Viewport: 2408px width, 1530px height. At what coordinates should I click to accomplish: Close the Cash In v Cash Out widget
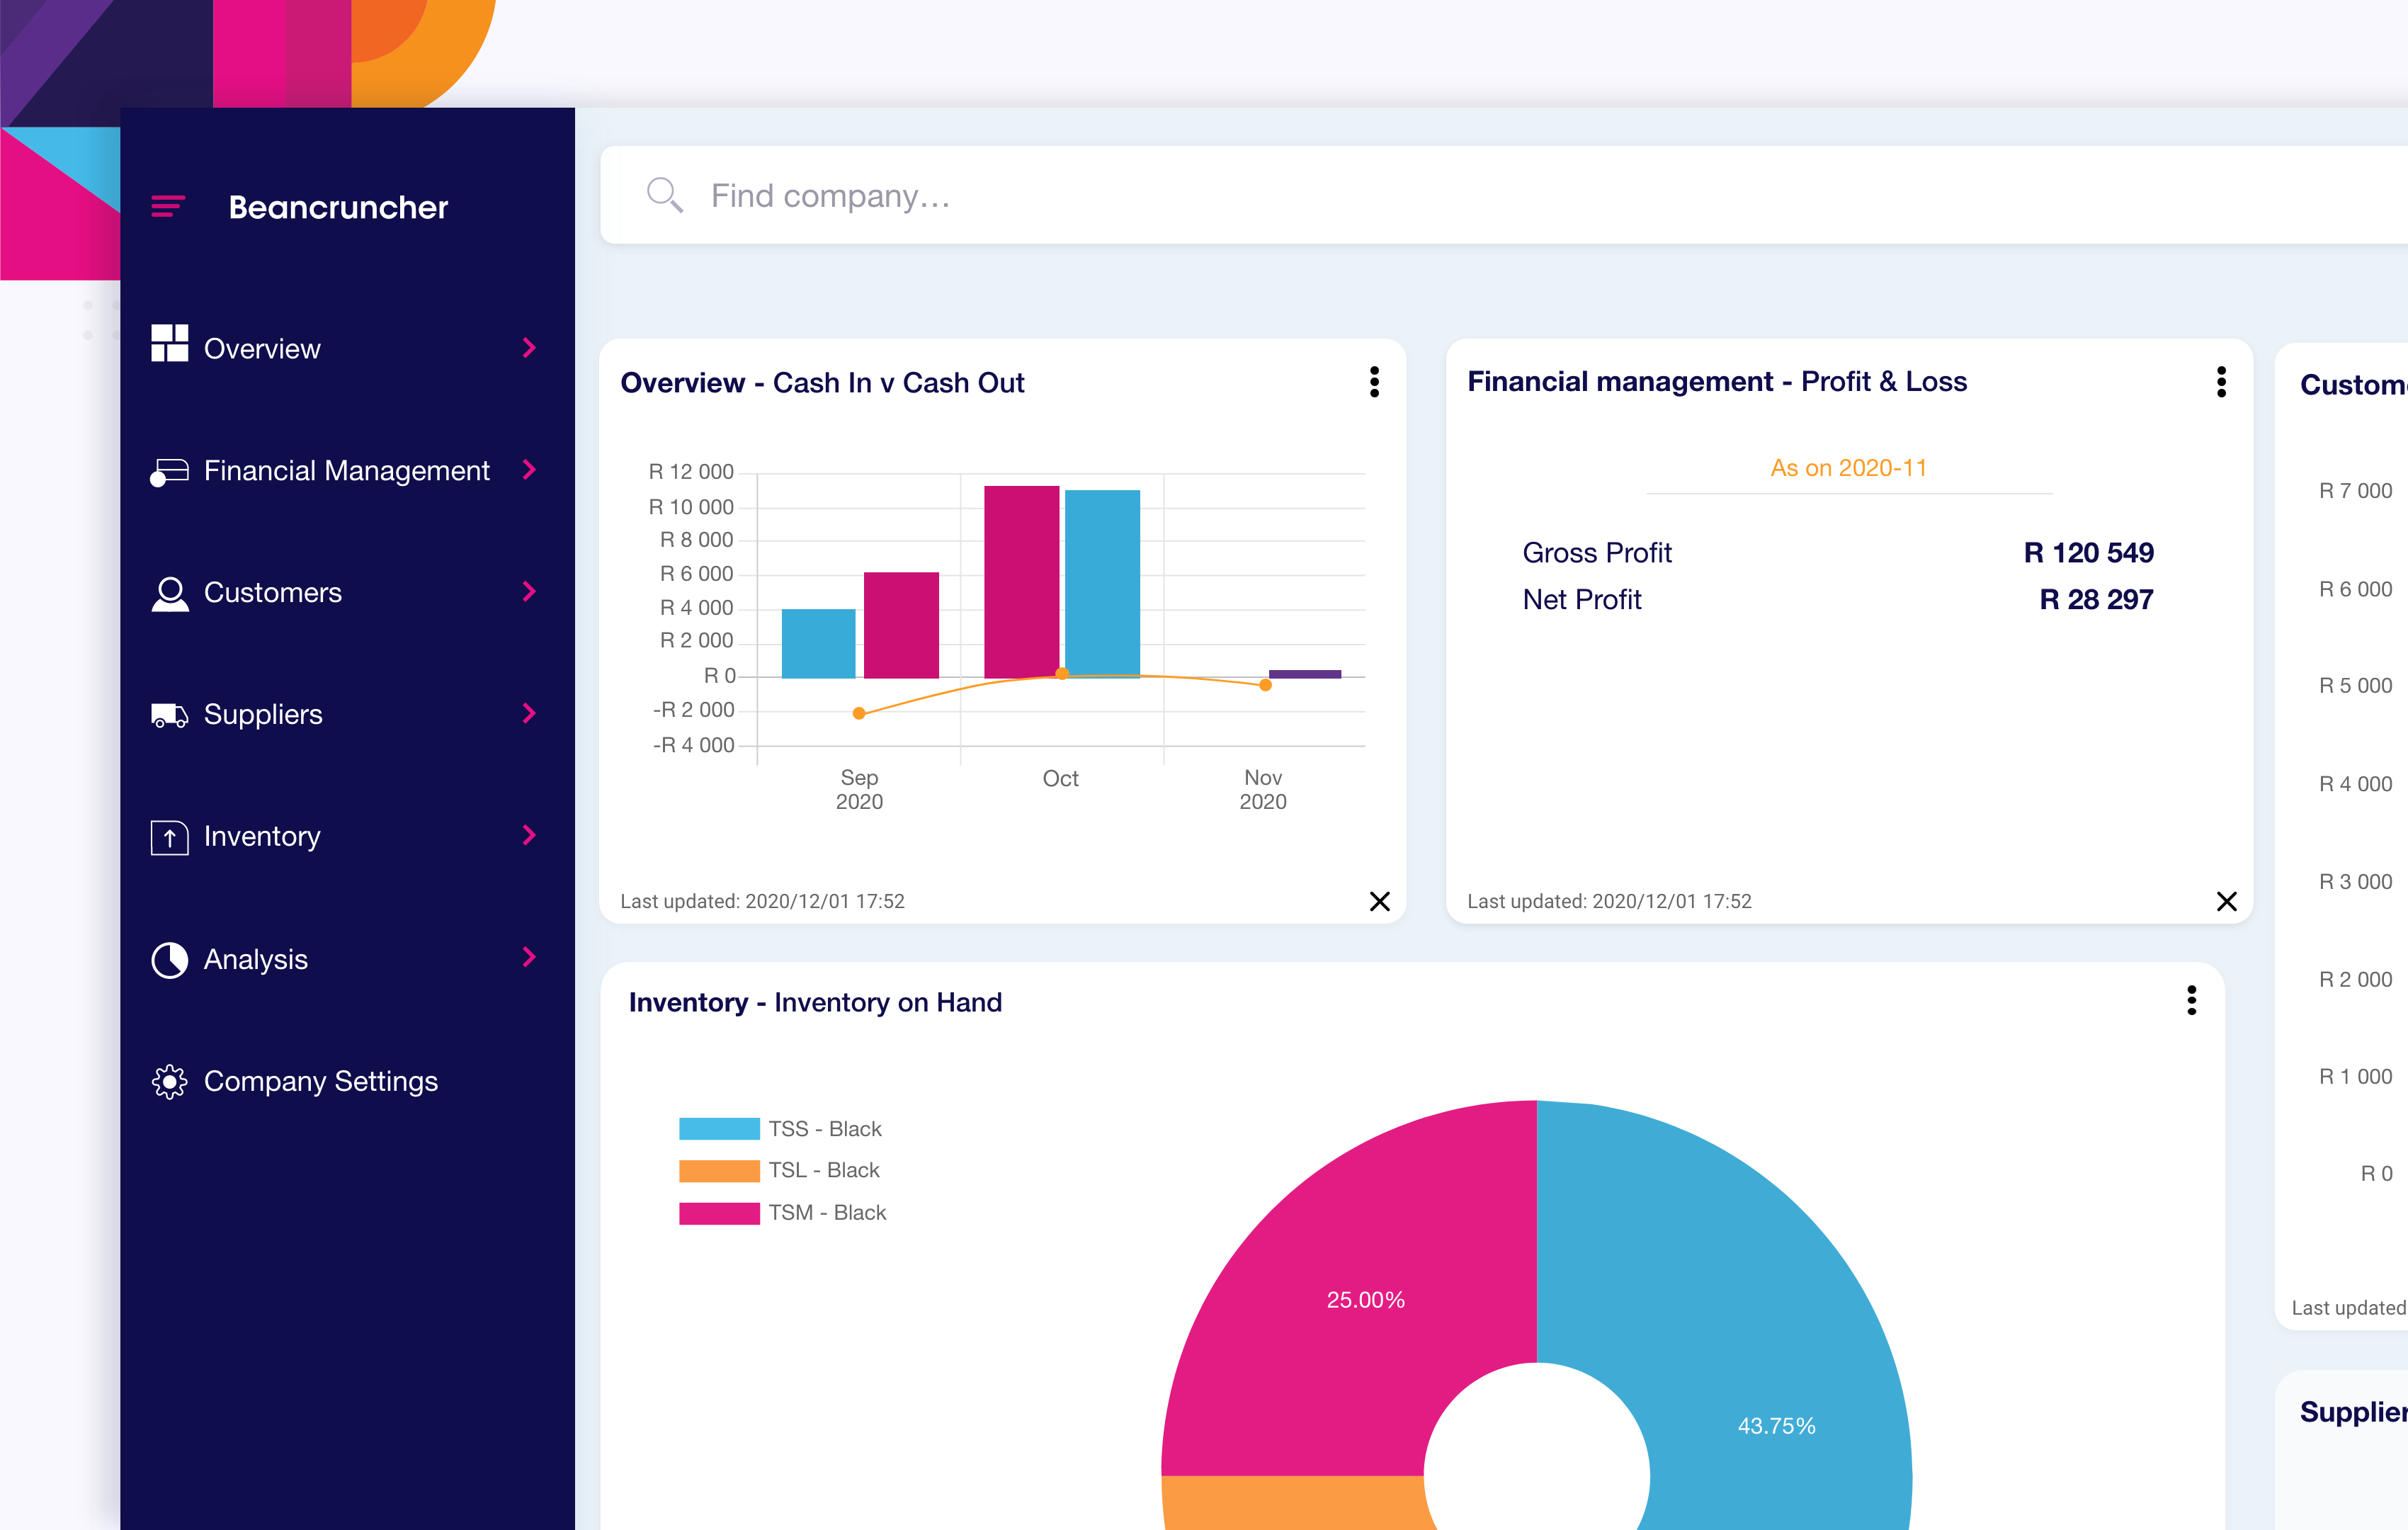(x=1379, y=901)
